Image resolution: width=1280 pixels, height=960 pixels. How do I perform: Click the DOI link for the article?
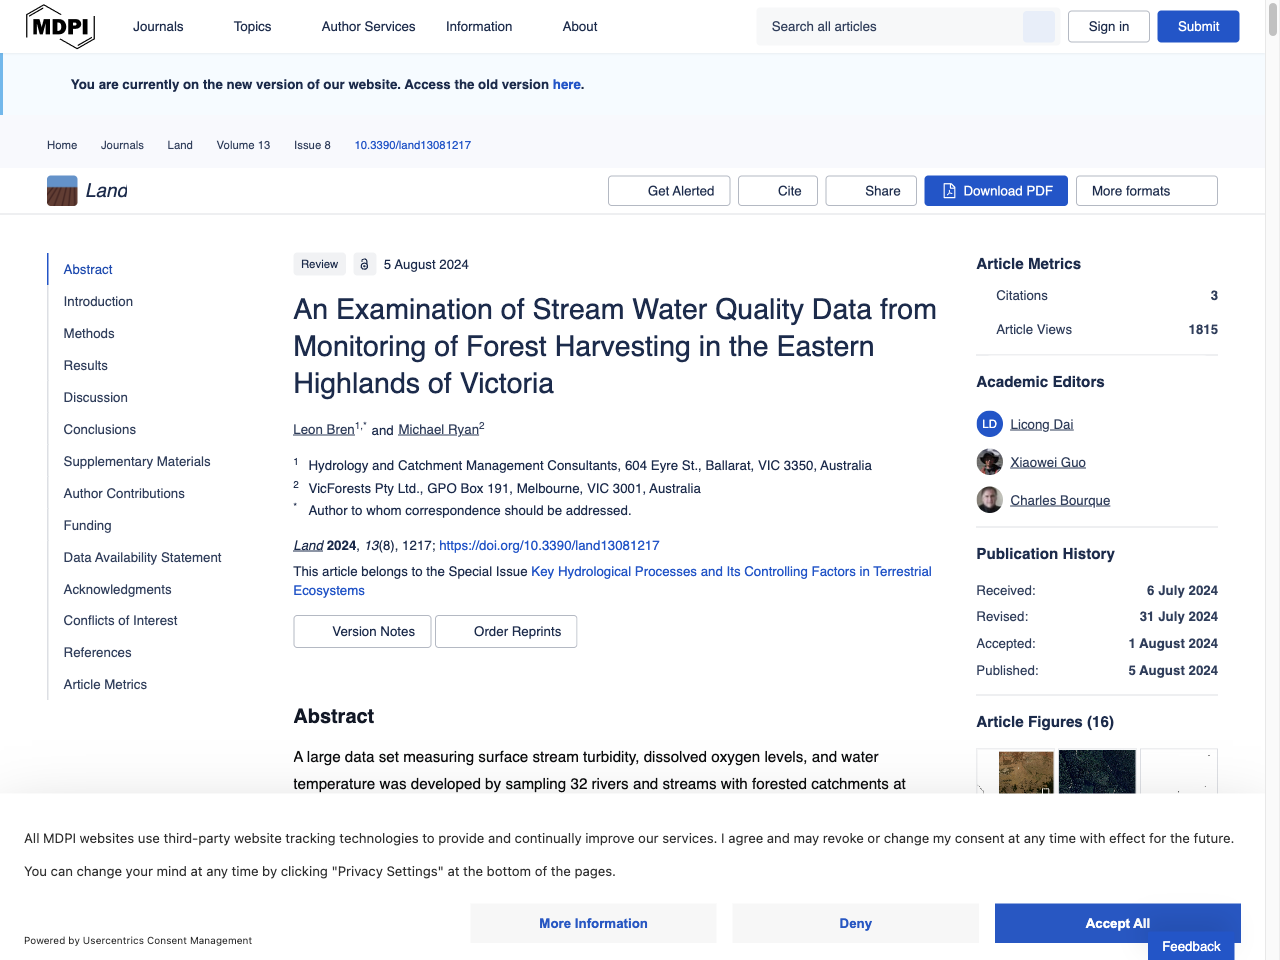[548, 545]
